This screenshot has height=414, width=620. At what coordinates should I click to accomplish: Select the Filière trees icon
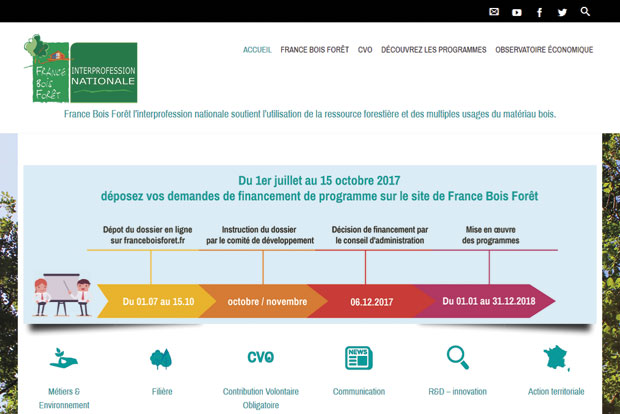pyautogui.click(x=161, y=359)
